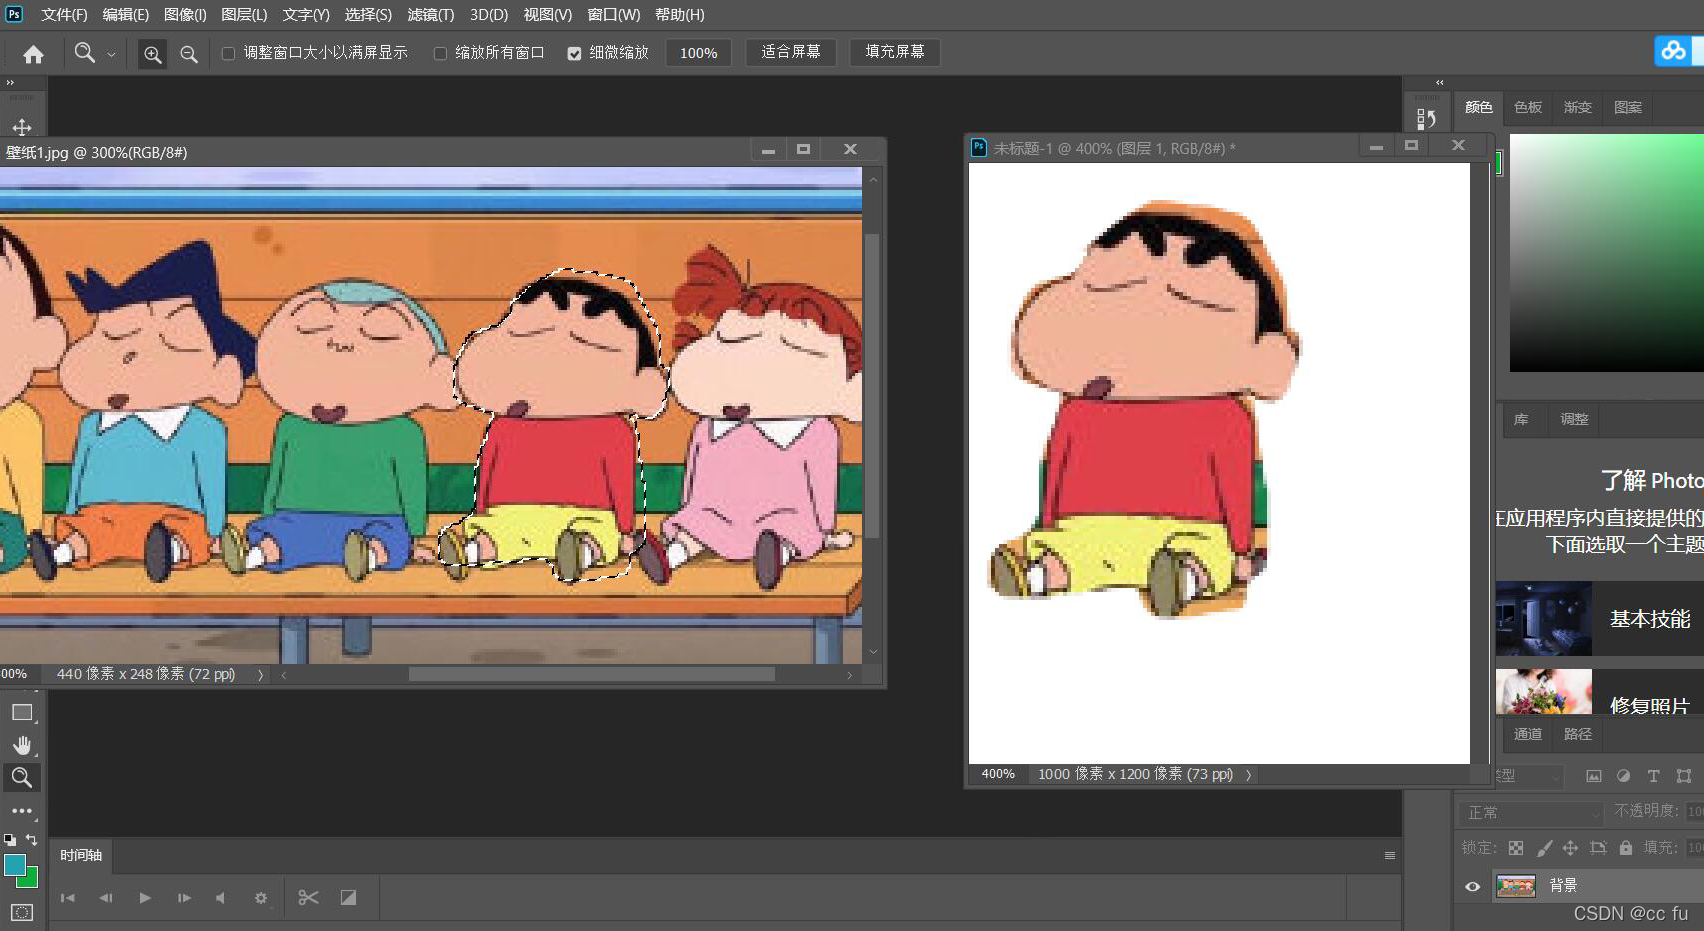Go to first frame in timeline
Image resolution: width=1704 pixels, height=931 pixels.
click(x=67, y=898)
